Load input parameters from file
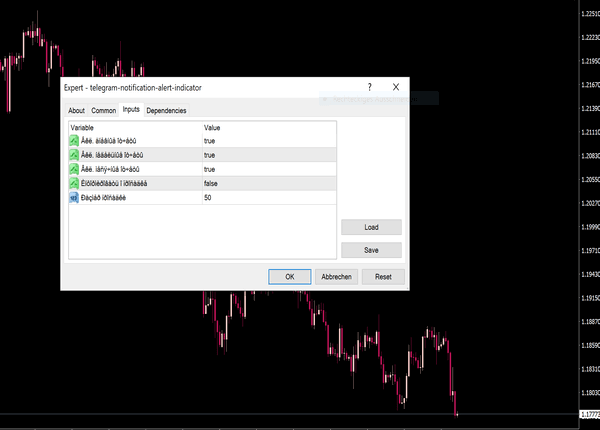Image resolution: width=600 pixels, height=430 pixels. (x=371, y=227)
